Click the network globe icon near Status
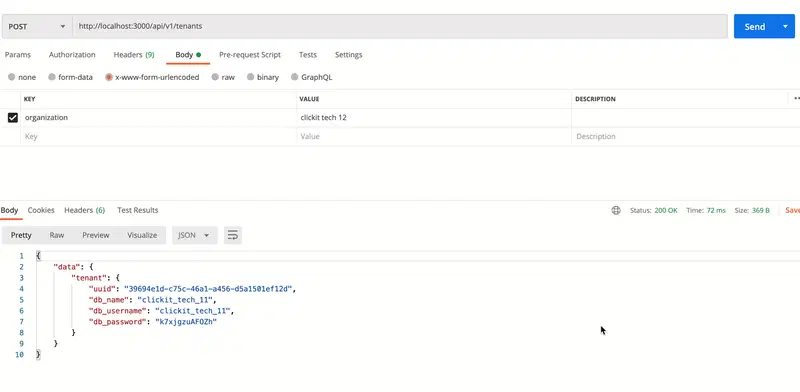 click(x=616, y=210)
